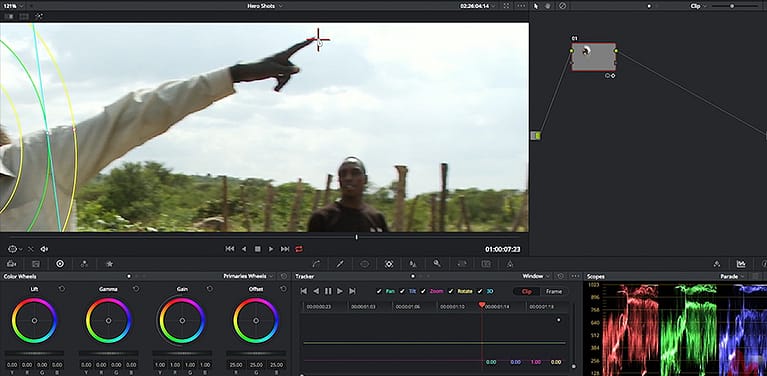Uncheck the Zoom tracking checkbox
Image resolution: width=767 pixels, height=376 pixels.
click(x=423, y=291)
